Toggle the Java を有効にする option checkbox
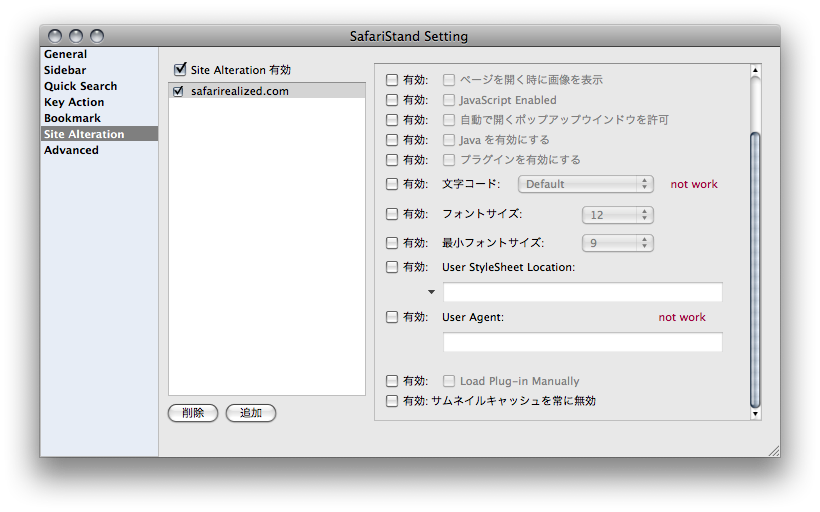 449,140
